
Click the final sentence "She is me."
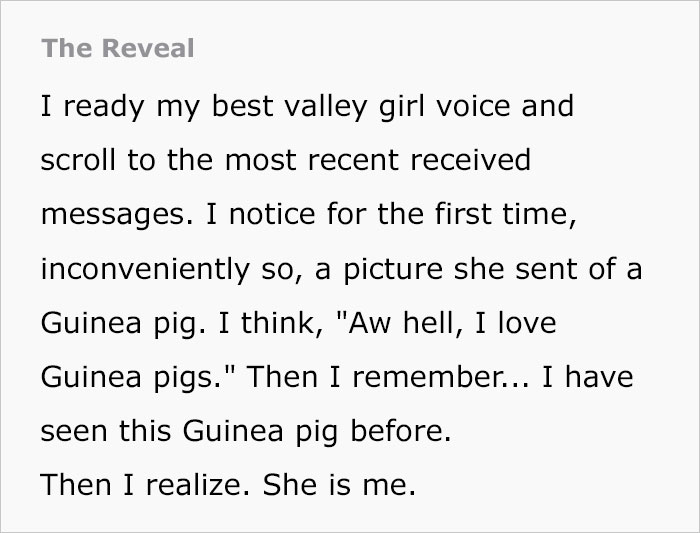pos(337,486)
